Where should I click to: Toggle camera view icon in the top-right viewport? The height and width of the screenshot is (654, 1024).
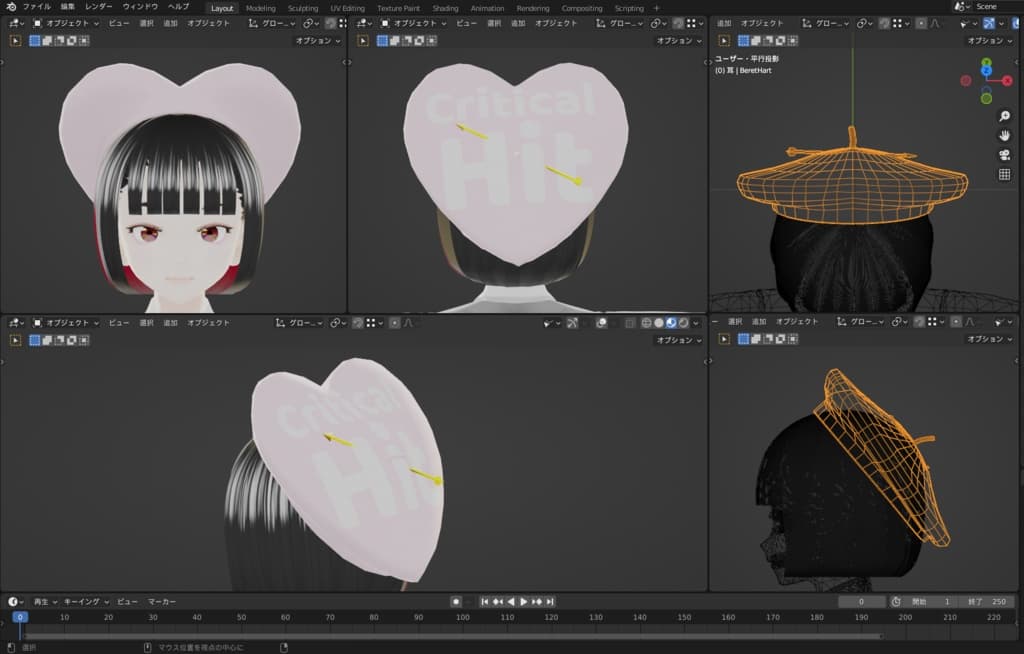coord(1004,154)
